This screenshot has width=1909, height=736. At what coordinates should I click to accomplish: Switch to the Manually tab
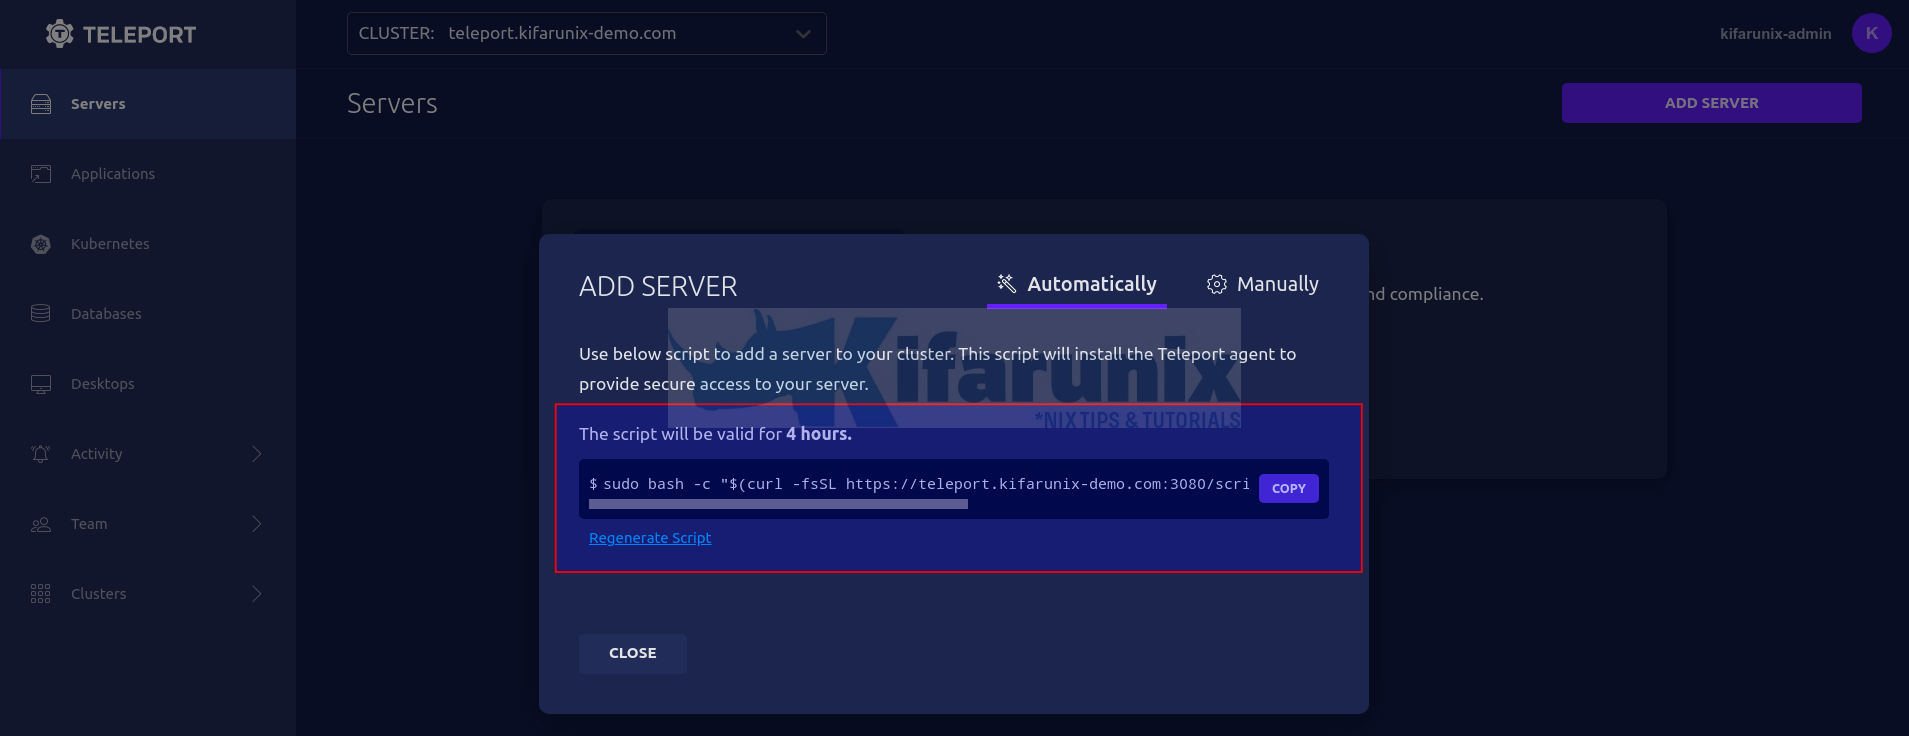click(x=1263, y=285)
